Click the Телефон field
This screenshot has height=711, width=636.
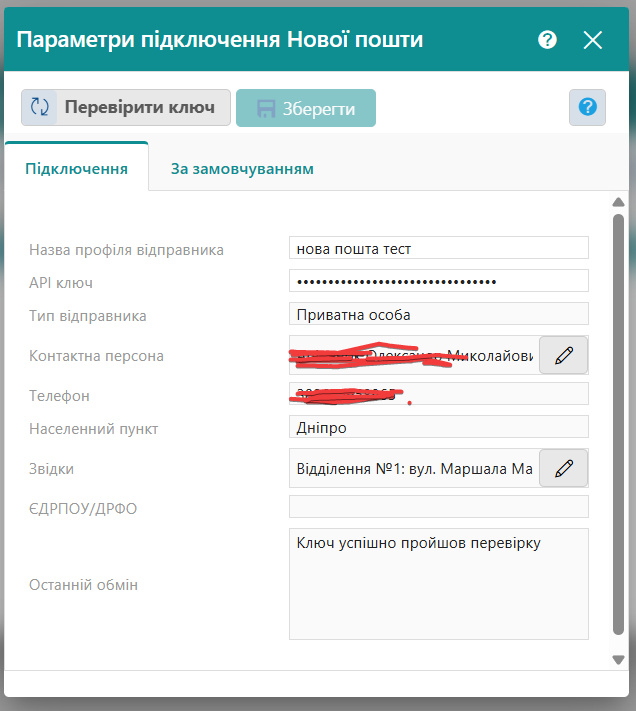pyautogui.click(x=439, y=394)
